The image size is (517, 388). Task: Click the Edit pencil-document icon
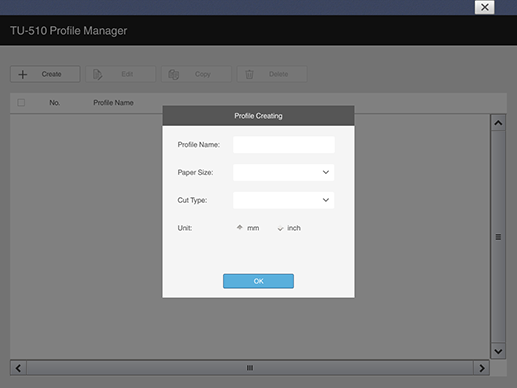click(97, 74)
